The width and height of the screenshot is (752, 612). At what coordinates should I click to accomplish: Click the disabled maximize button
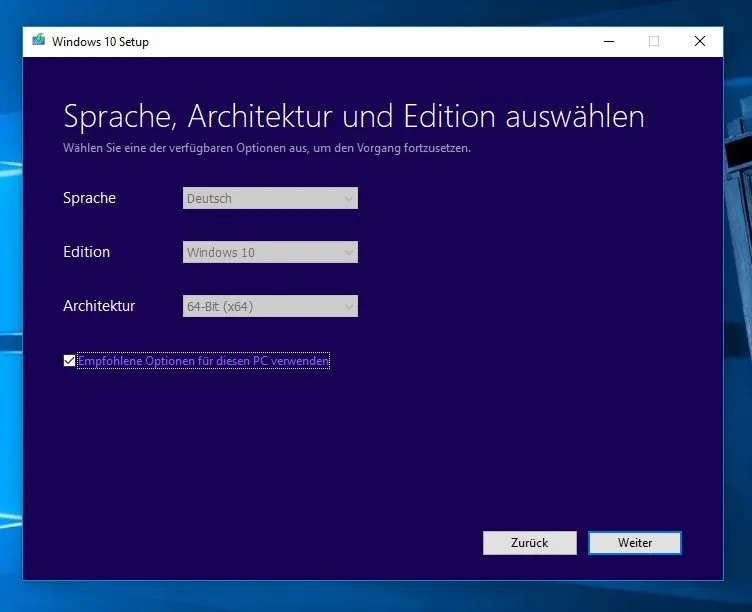654,41
